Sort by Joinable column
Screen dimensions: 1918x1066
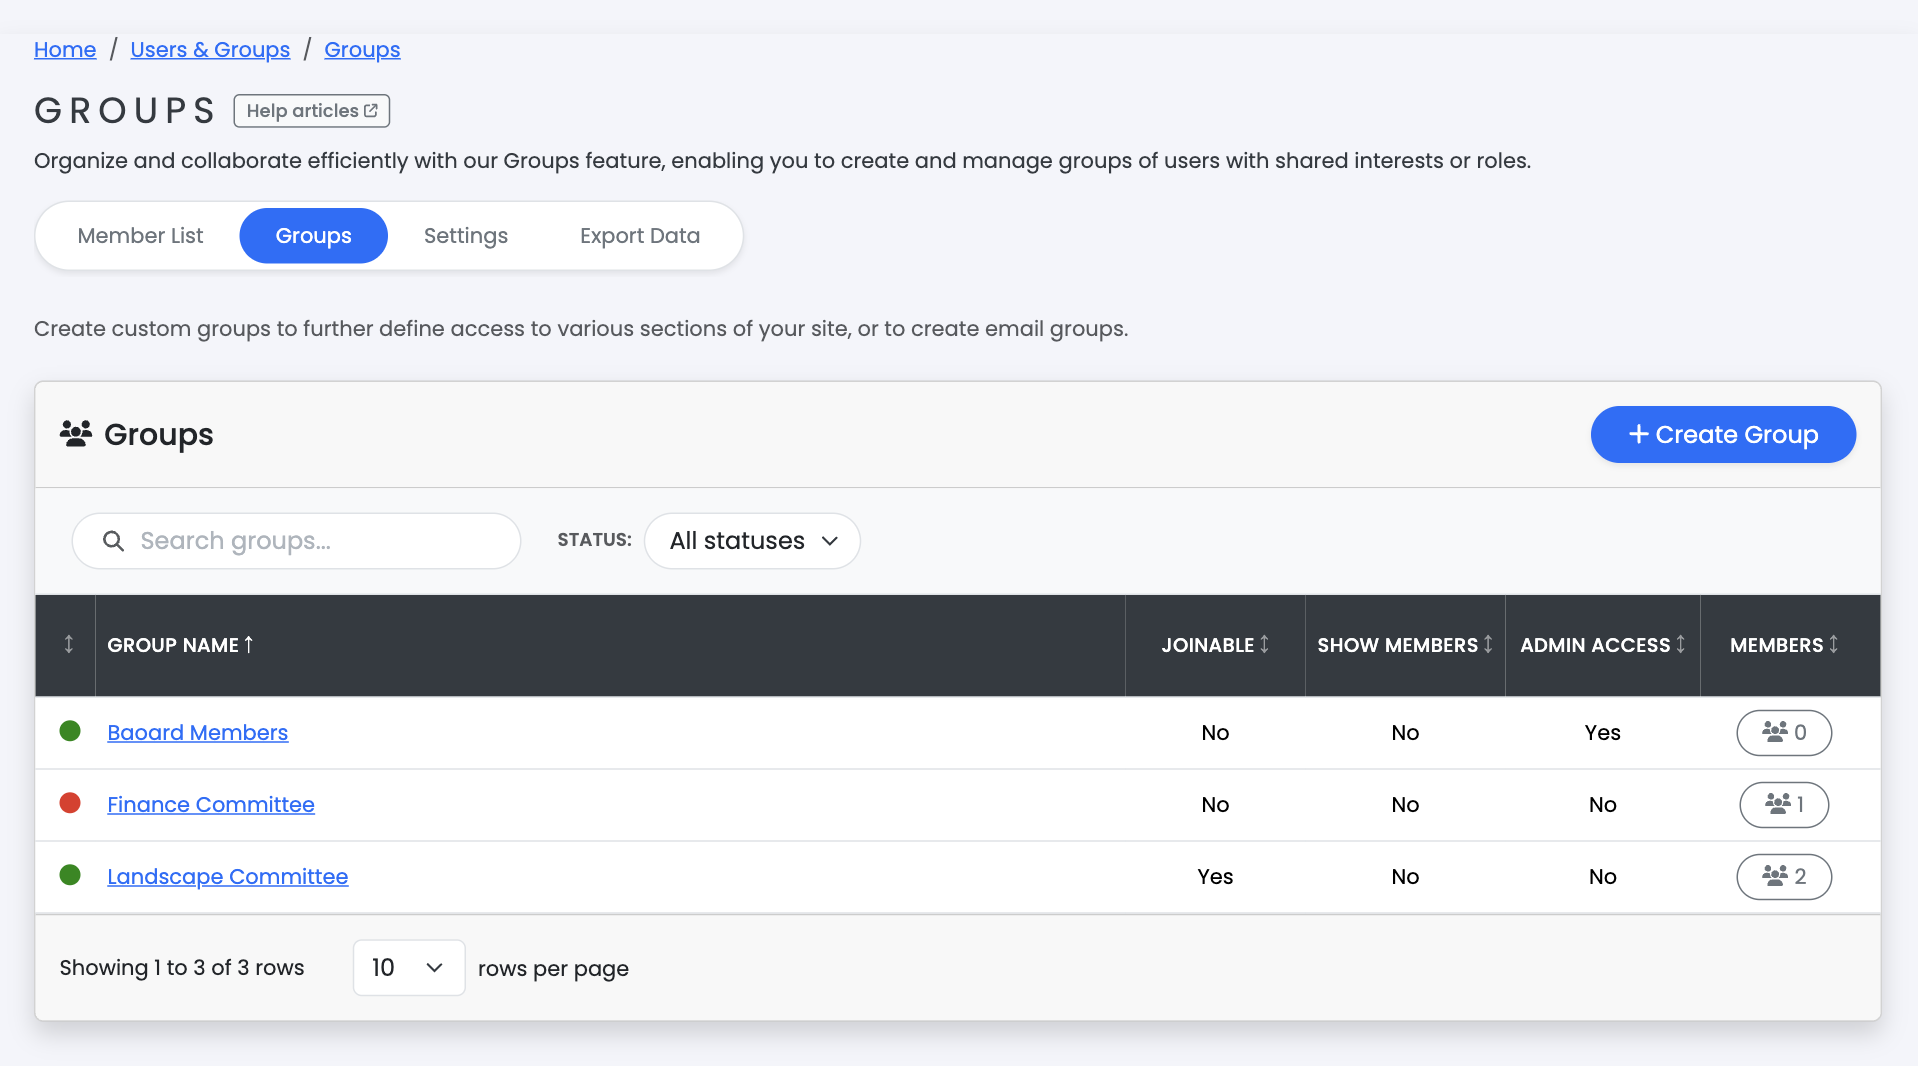1215,645
